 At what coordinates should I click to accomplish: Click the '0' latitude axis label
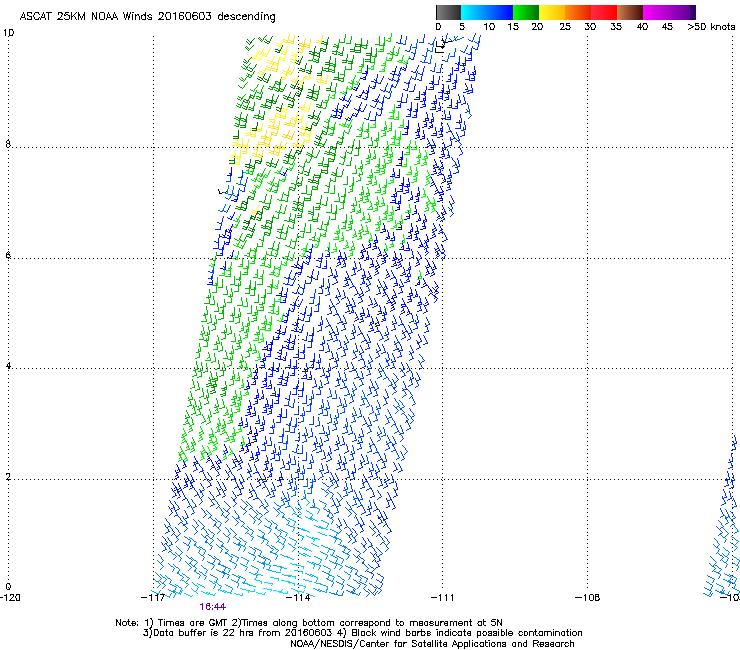(8, 587)
